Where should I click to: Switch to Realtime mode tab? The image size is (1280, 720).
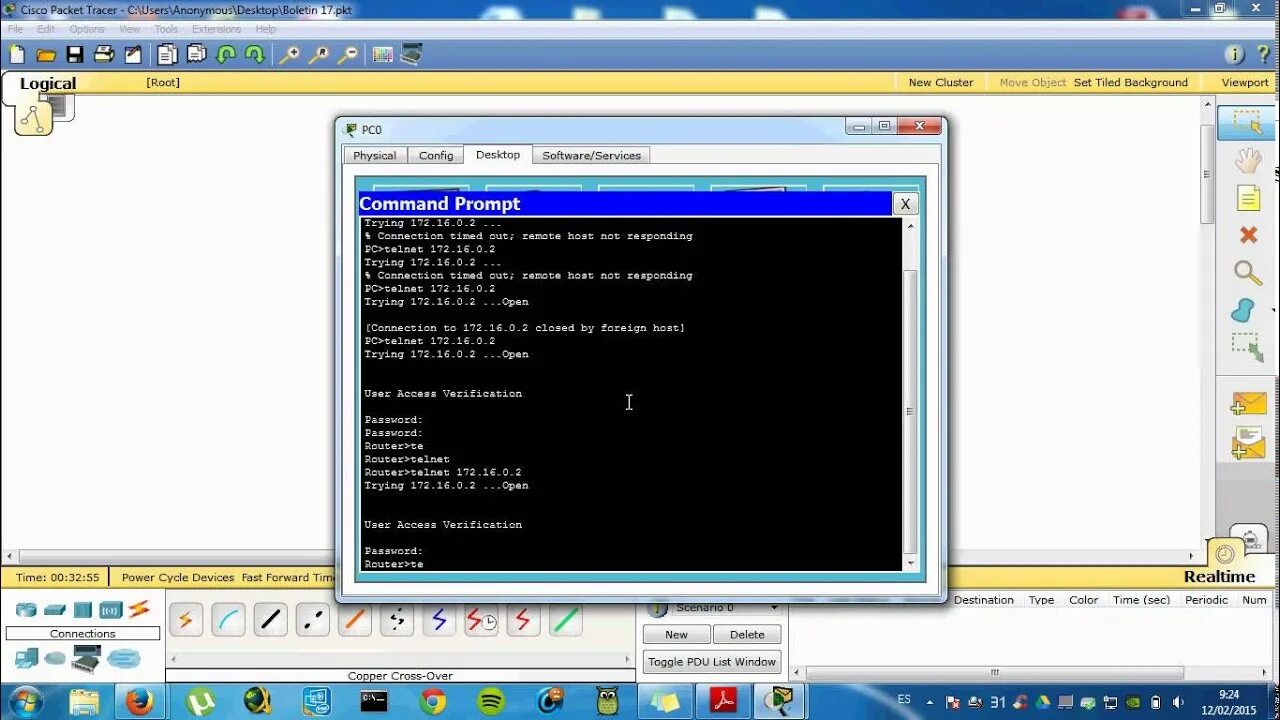1219,577
